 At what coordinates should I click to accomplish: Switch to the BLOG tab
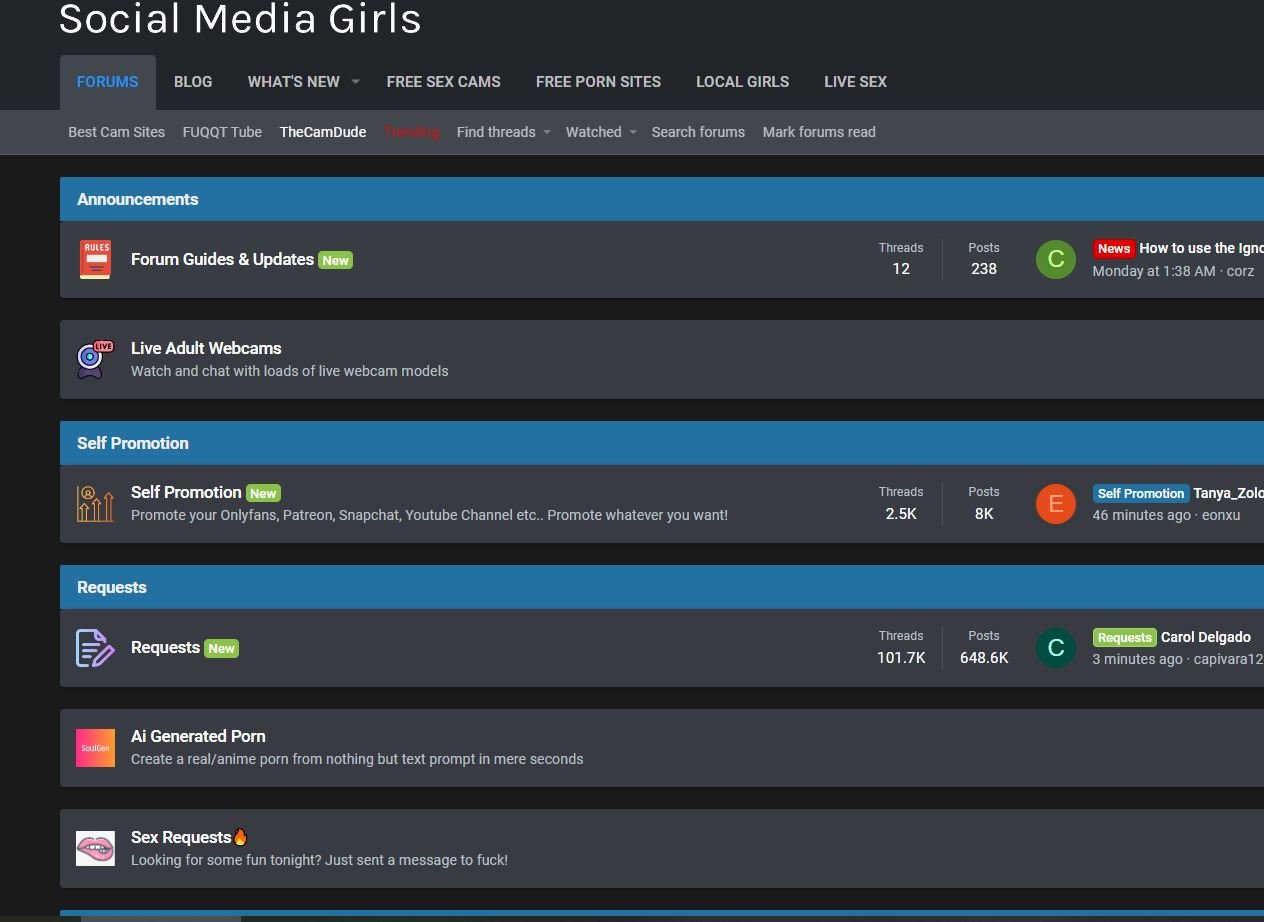(x=193, y=81)
